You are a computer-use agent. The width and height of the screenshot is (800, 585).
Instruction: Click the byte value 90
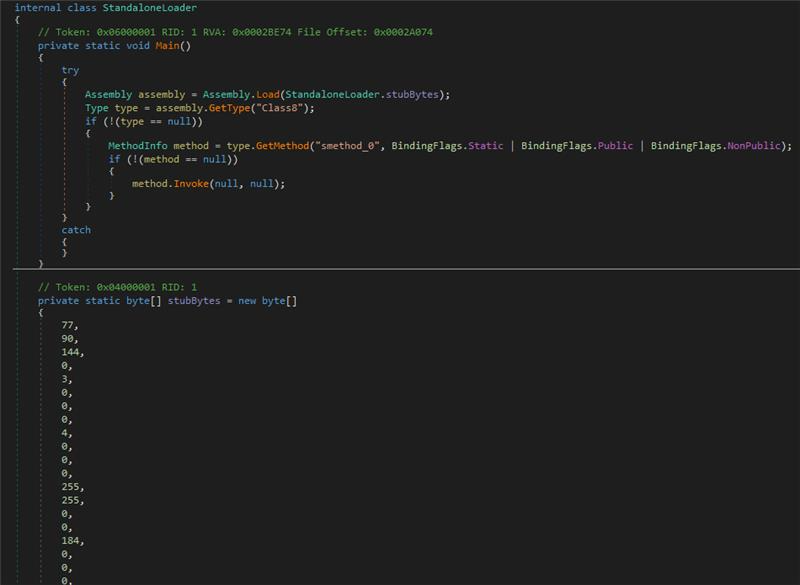point(67,339)
